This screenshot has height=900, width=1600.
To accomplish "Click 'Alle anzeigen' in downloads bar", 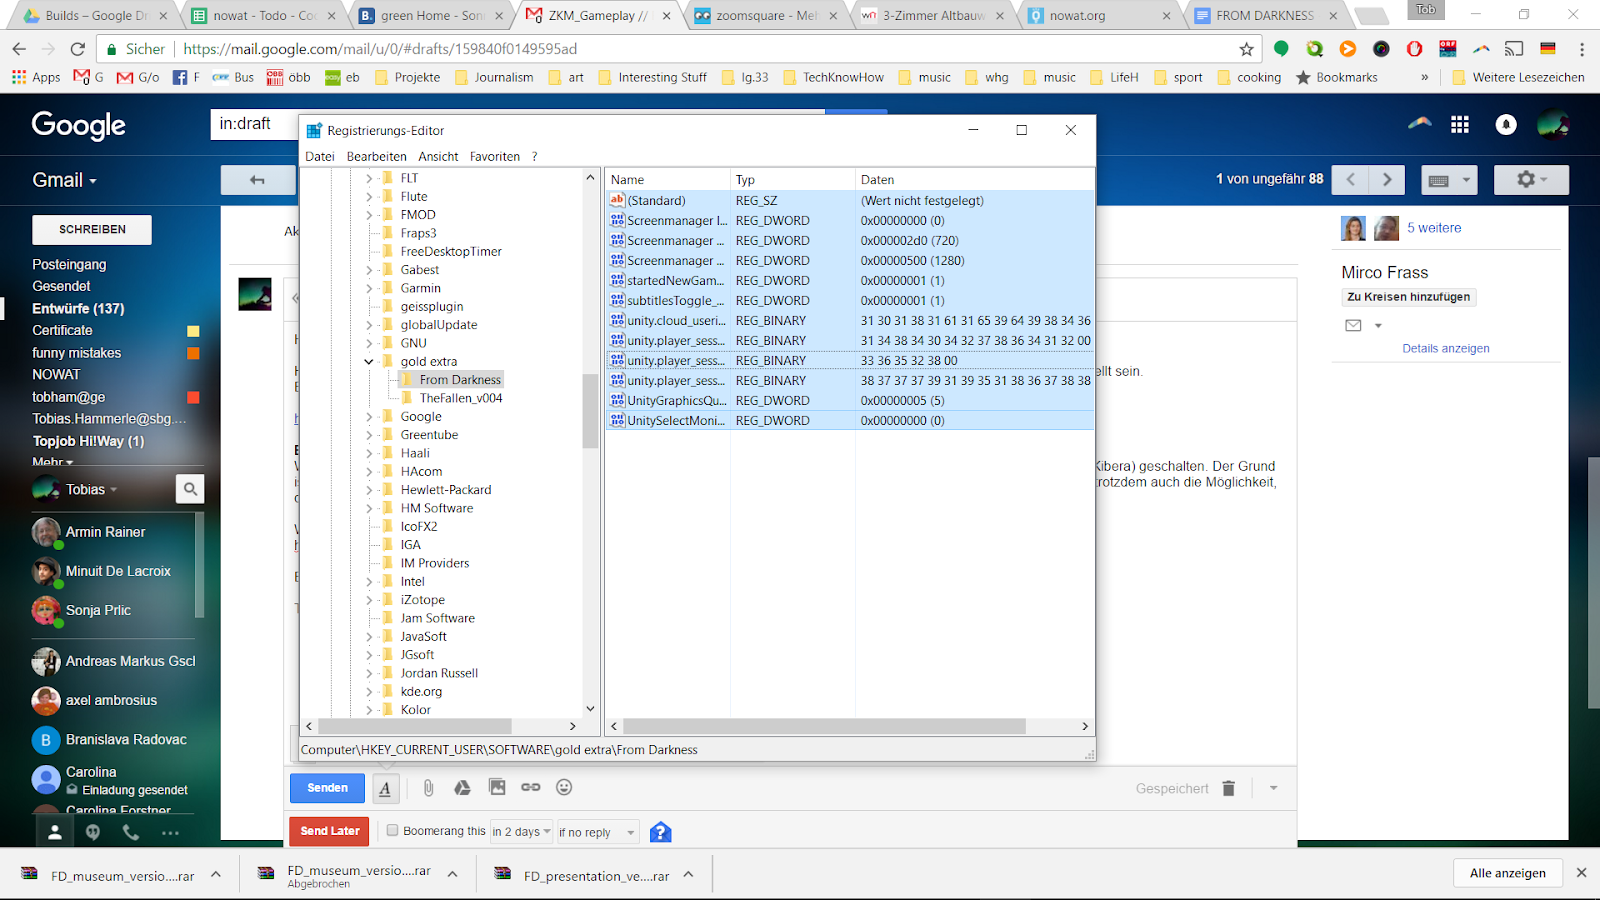I will pos(1508,873).
